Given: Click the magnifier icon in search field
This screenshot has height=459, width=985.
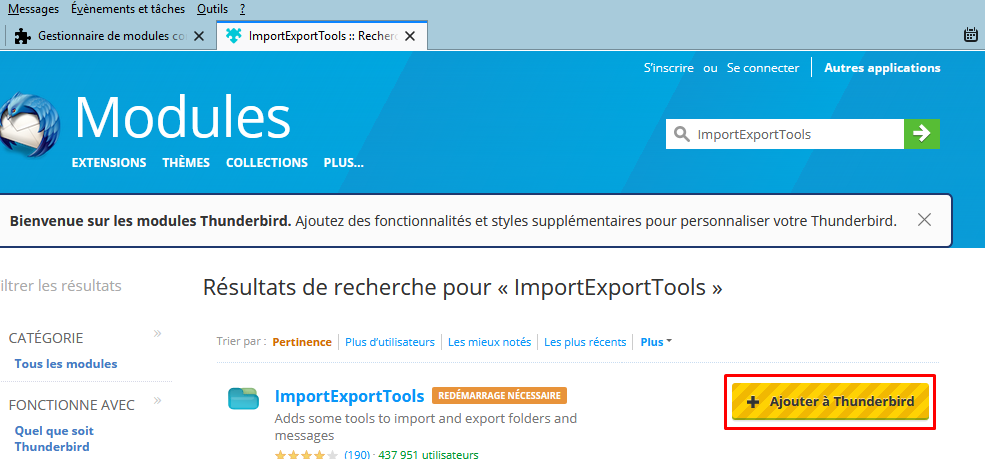Looking at the screenshot, I should point(682,134).
